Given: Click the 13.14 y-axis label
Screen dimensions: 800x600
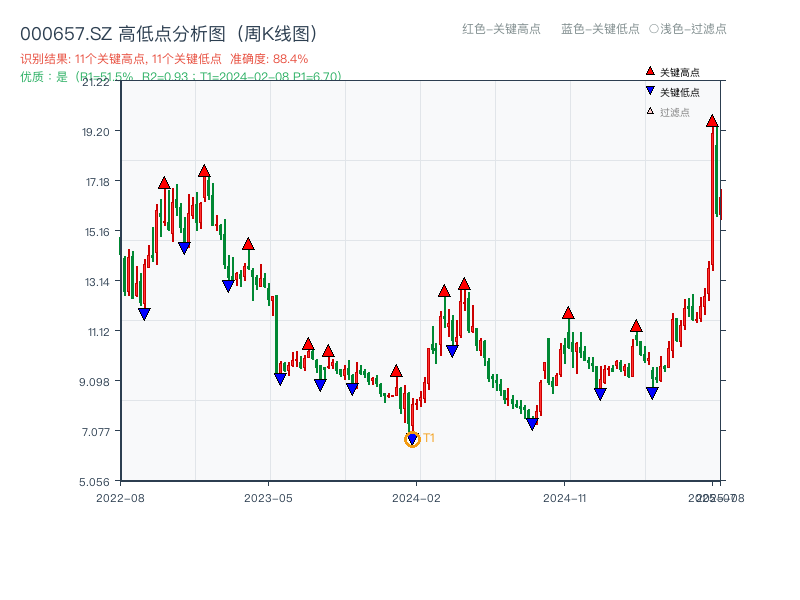Looking at the screenshot, I should (97, 282).
